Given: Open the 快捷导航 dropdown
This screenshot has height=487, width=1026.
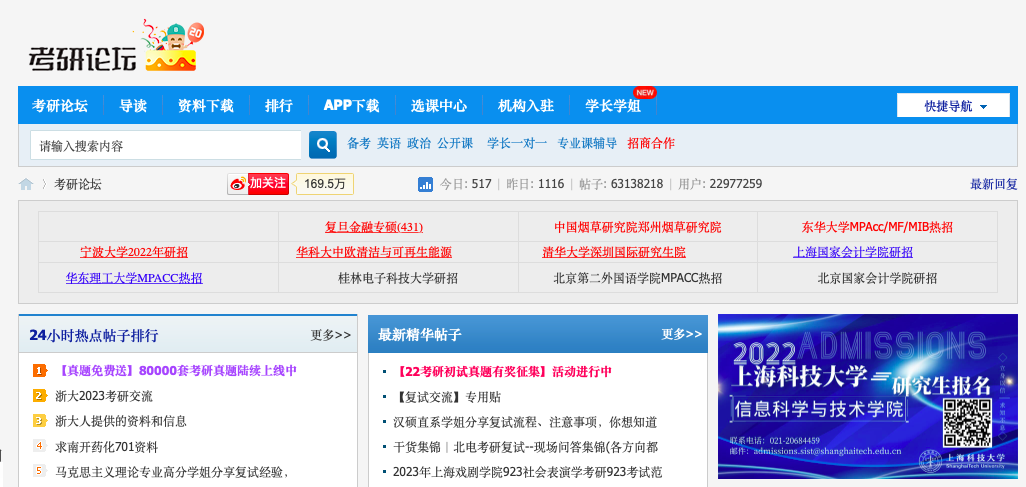Looking at the screenshot, I should pyautogui.click(x=953, y=105).
